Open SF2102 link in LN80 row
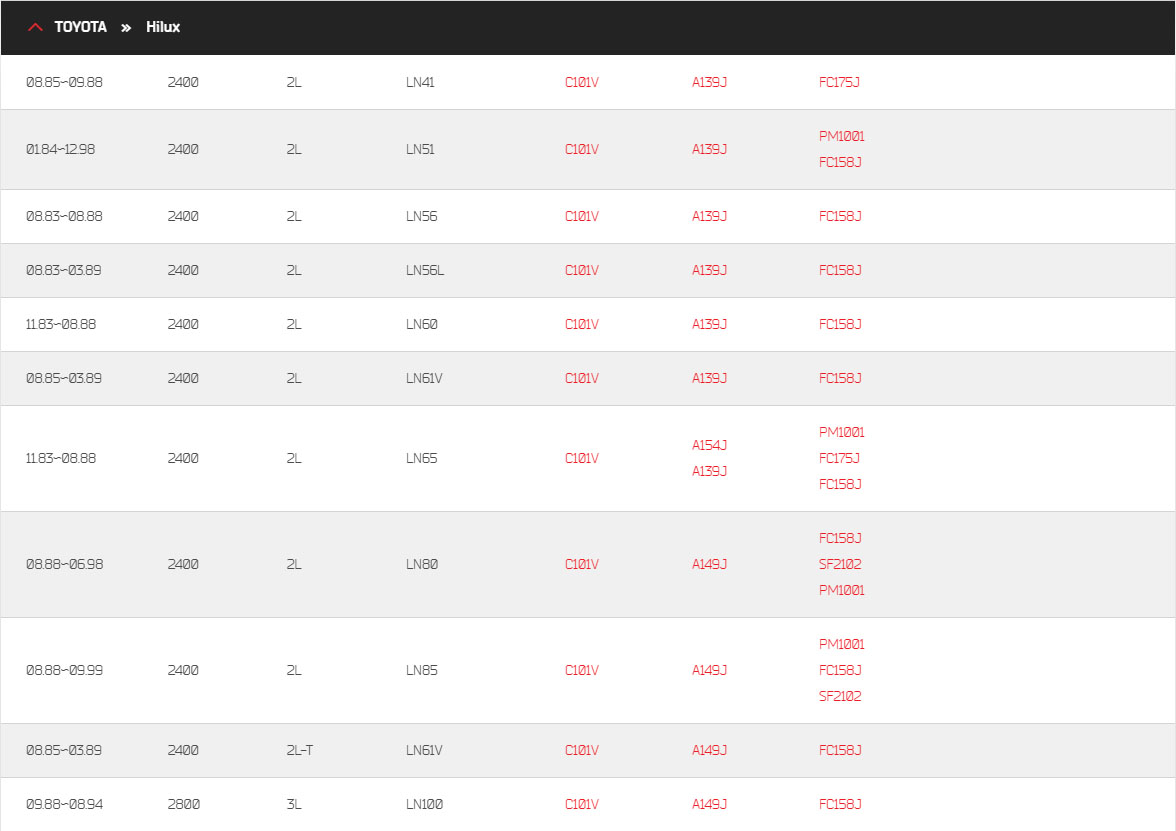The height and width of the screenshot is (831, 1176). 839,564
